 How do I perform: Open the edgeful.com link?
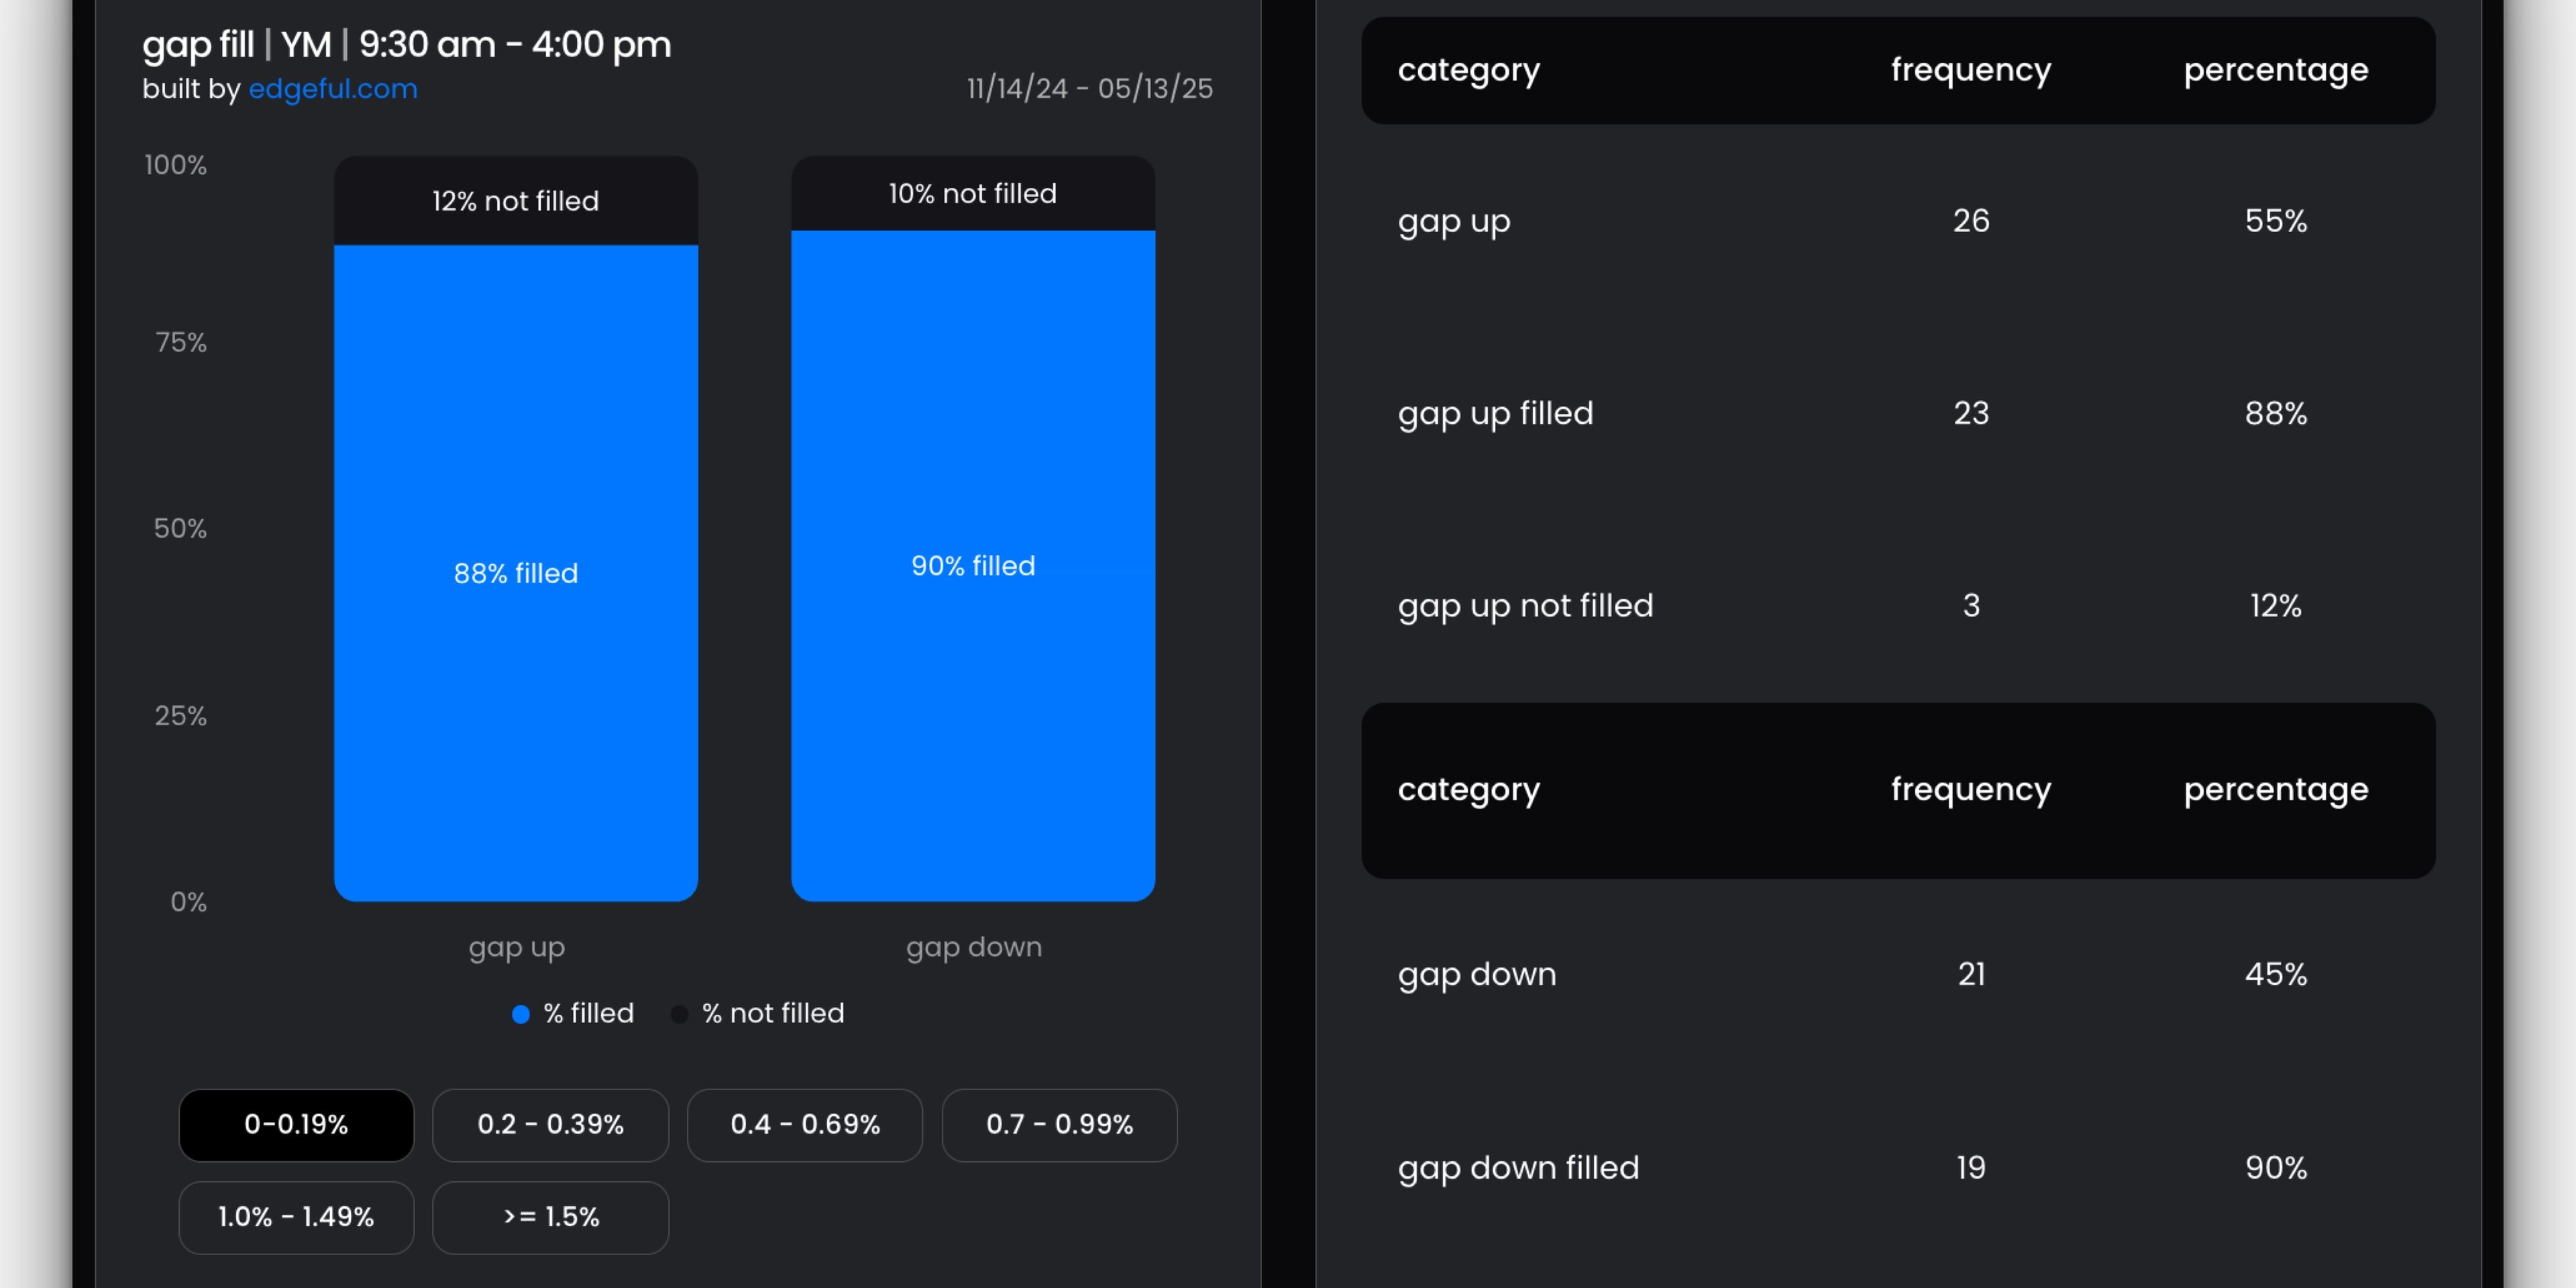333,89
